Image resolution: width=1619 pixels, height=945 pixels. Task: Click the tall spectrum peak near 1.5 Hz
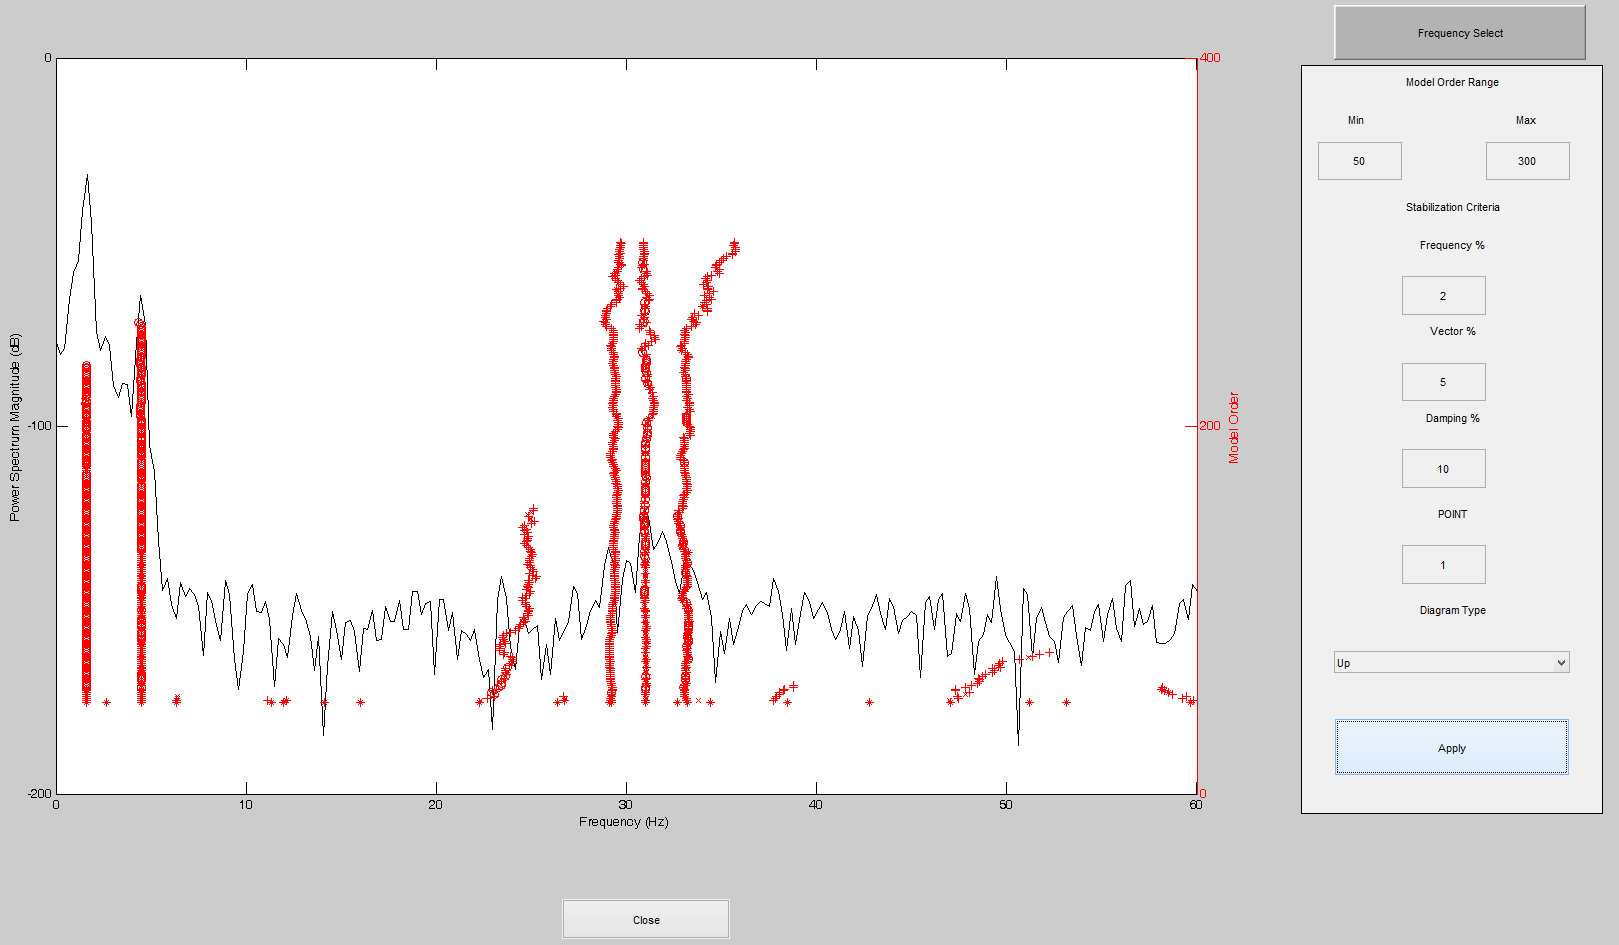pyautogui.click(x=87, y=177)
